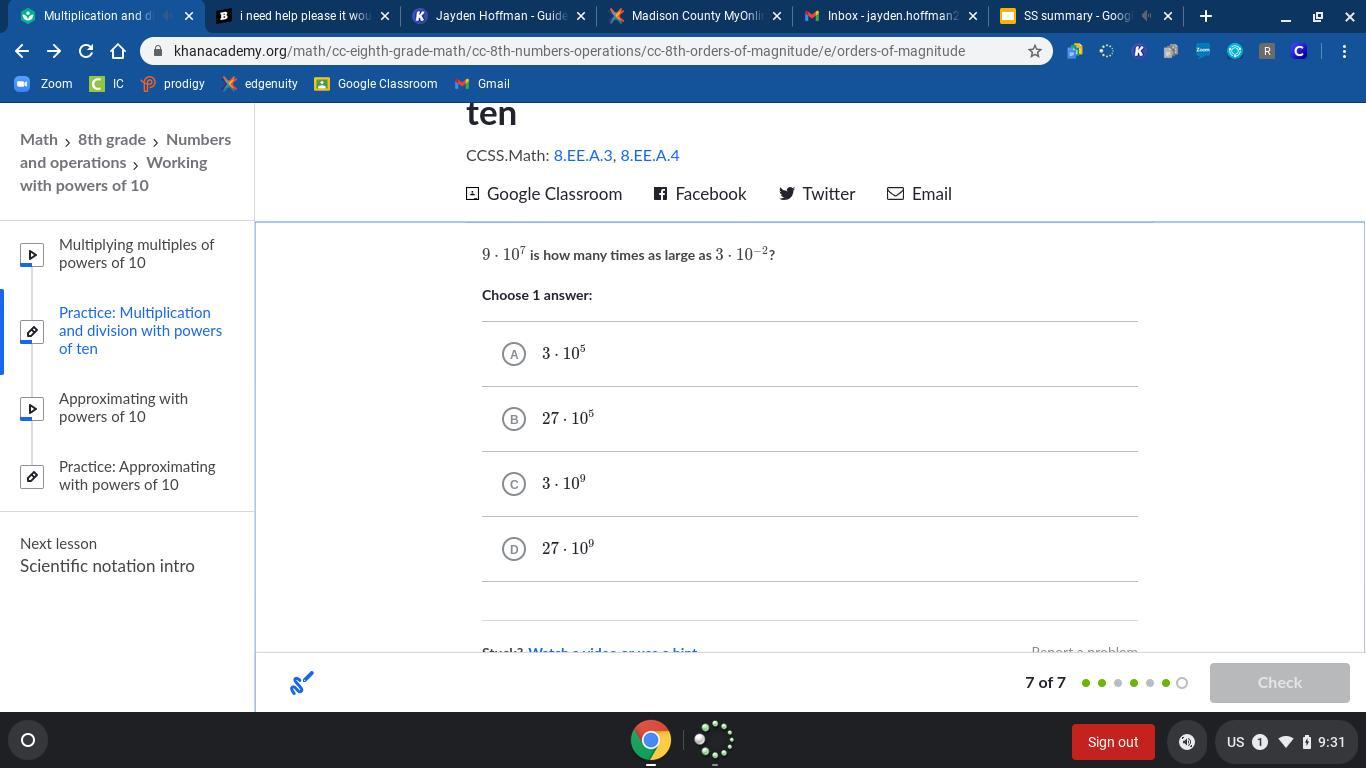Select answer choice B, 27 · 10^5

pyautogui.click(x=514, y=419)
